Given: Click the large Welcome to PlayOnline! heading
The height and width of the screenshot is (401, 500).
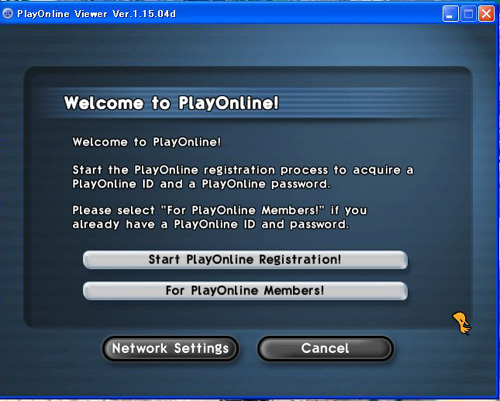Looking at the screenshot, I should pyautogui.click(x=171, y=103).
